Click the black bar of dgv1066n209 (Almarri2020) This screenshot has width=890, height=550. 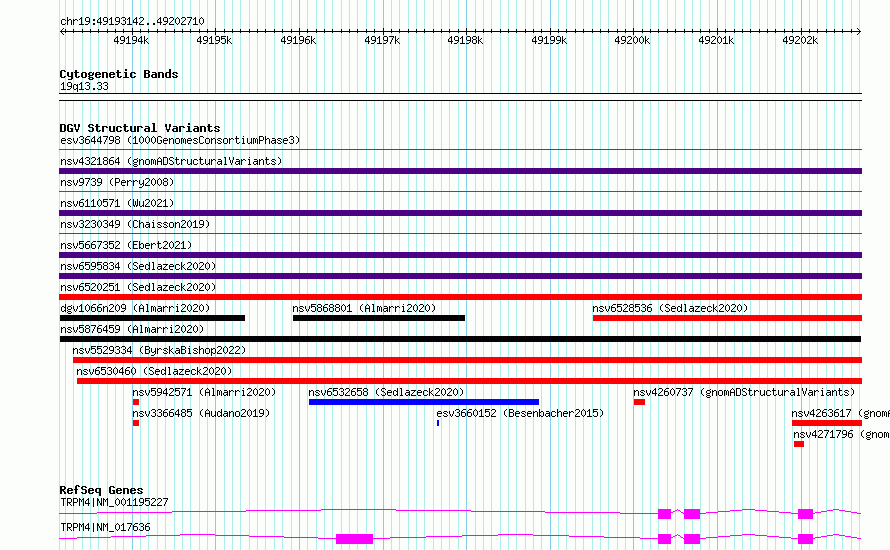pyautogui.click(x=152, y=318)
